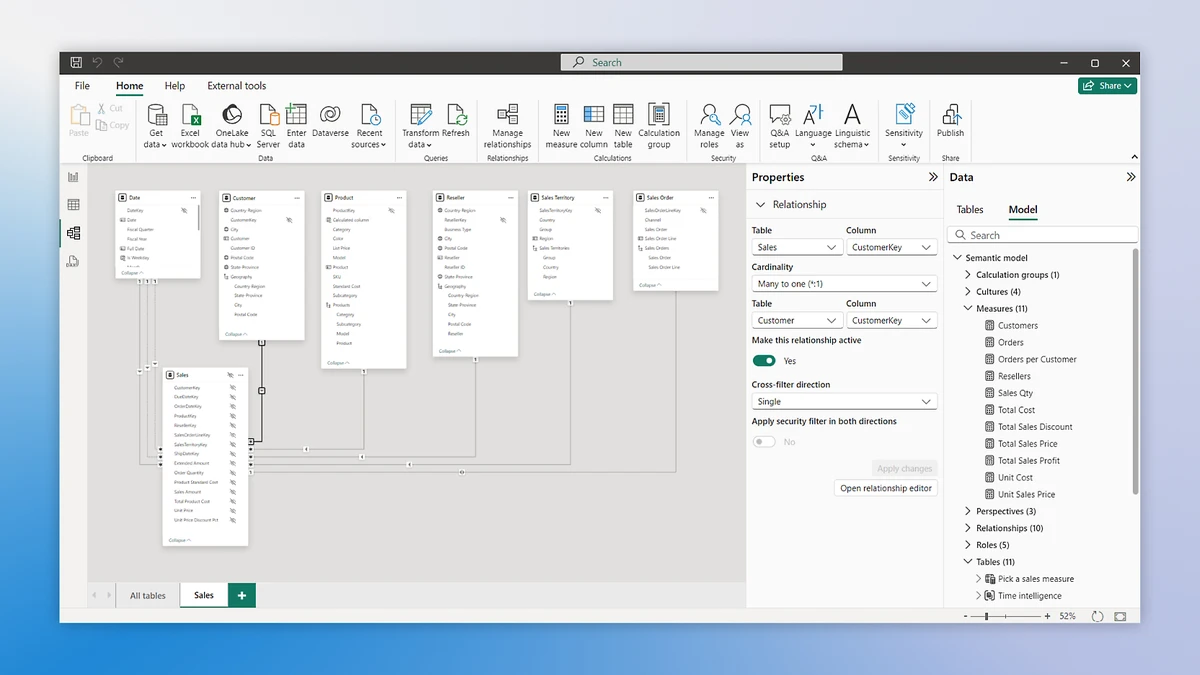Toggle visibility of ResellerKey in Reseller table
The height and width of the screenshot is (675, 1200).
pos(503,220)
